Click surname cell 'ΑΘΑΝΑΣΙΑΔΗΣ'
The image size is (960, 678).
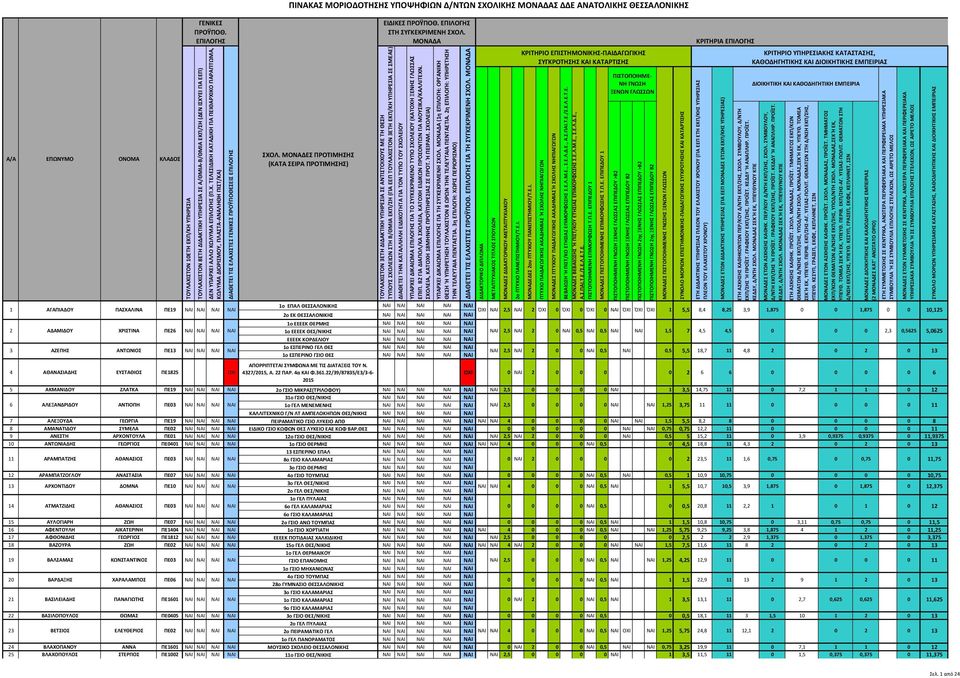[x=59, y=372]
